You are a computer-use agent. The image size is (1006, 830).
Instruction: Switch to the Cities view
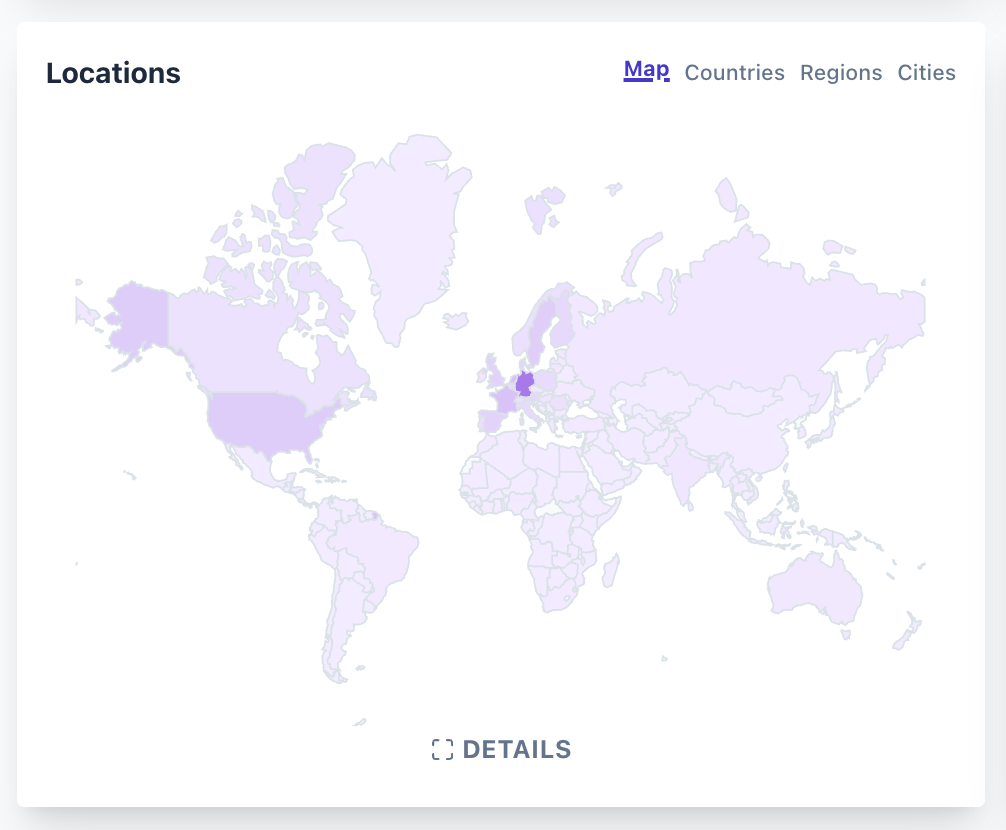927,72
